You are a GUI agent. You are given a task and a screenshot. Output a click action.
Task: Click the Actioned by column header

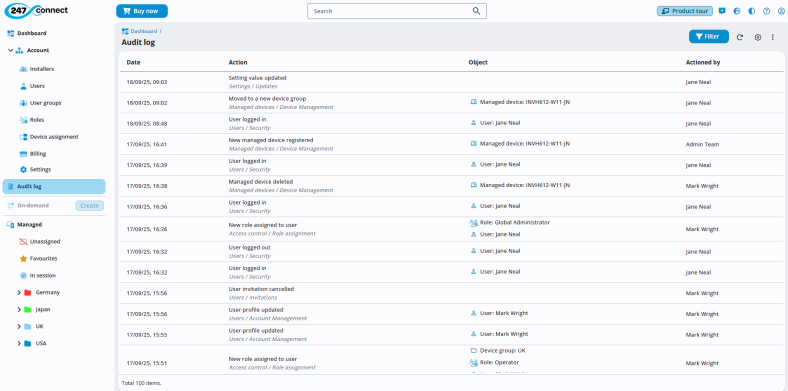pyautogui.click(x=703, y=62)
